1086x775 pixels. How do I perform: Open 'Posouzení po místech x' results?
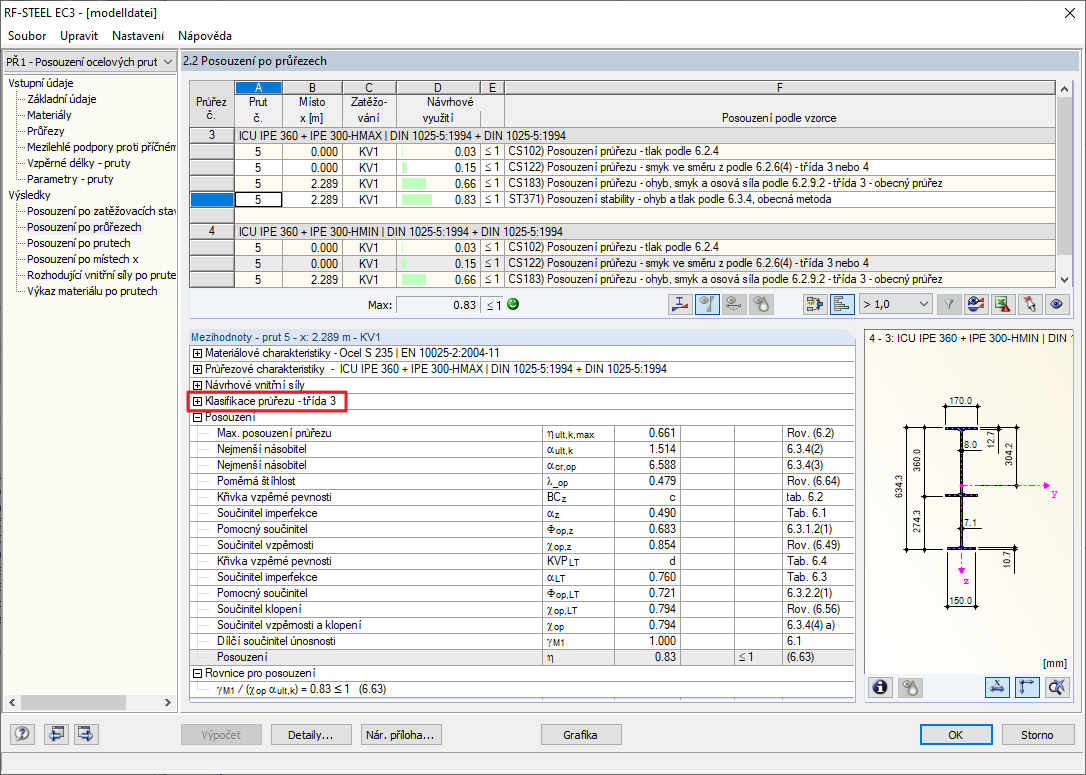pos(82,259)
